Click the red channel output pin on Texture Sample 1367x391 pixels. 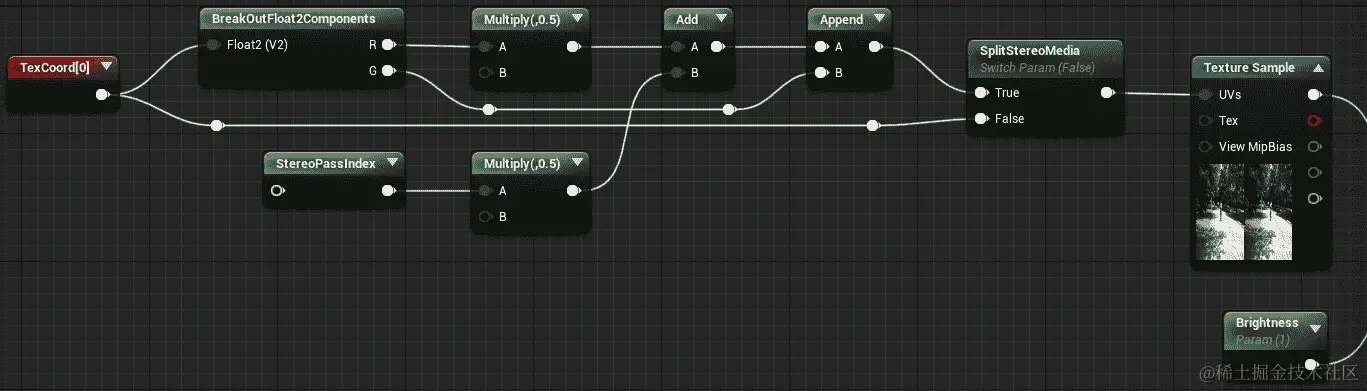[1314, 121]
